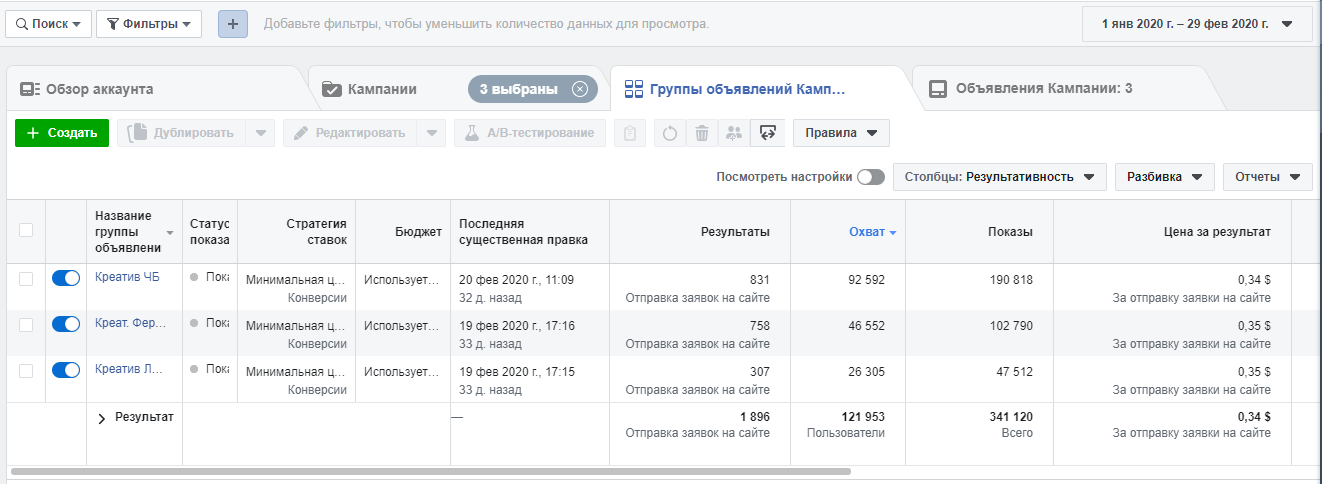
Task: Click the A/B-тестирование button
Action: (x=530, y=133)
